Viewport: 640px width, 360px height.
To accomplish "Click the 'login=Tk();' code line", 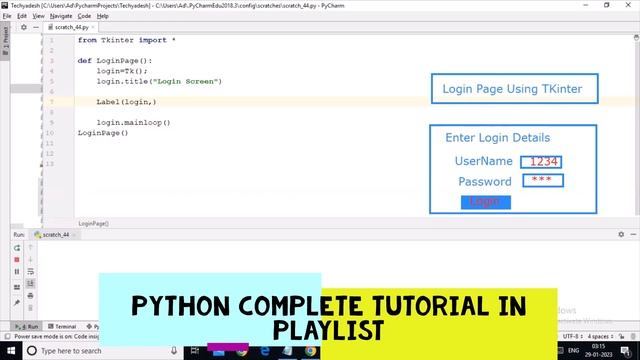I will [x=122, y=71].
